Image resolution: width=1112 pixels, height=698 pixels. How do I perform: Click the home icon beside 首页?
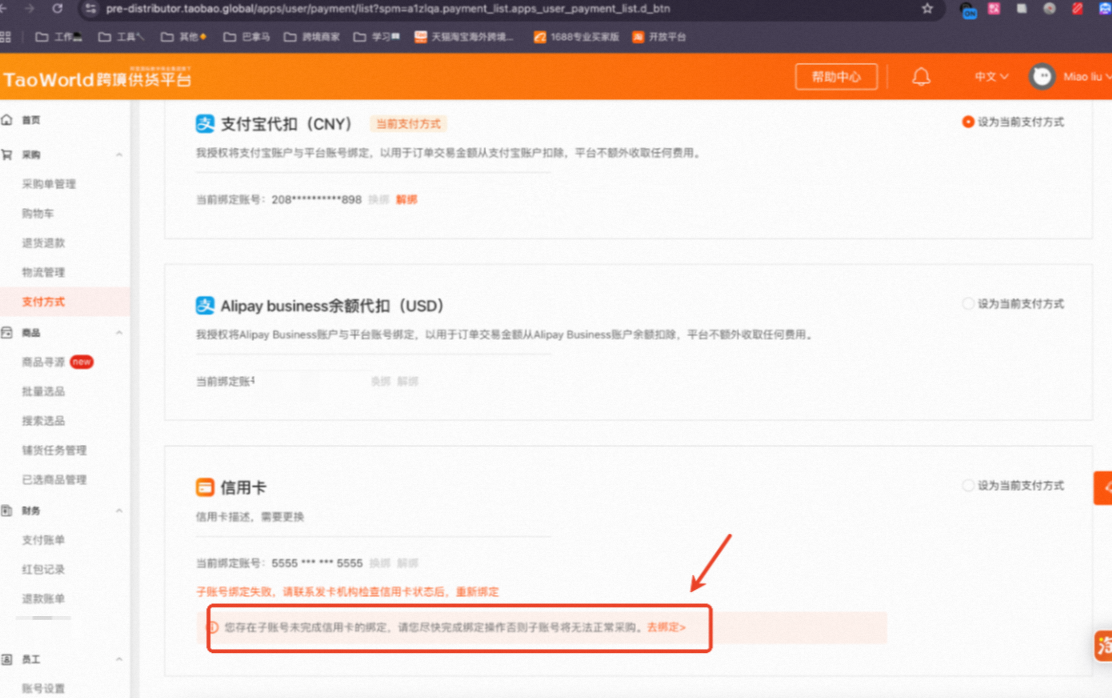click(x=7, y=120)
